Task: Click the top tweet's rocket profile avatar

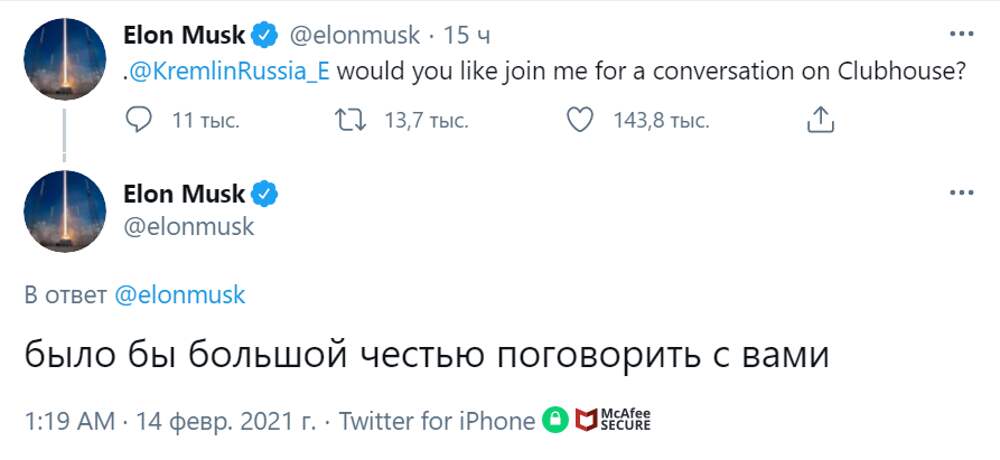Action: point(65,58)
